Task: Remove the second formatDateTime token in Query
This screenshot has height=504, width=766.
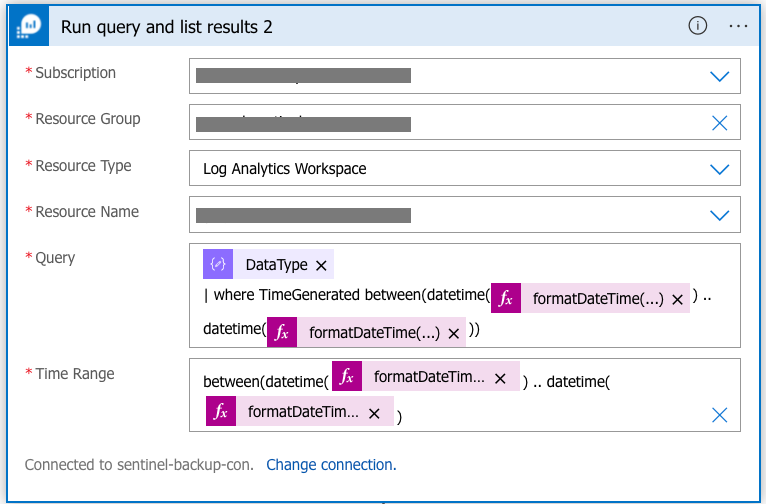Action: 453,334
